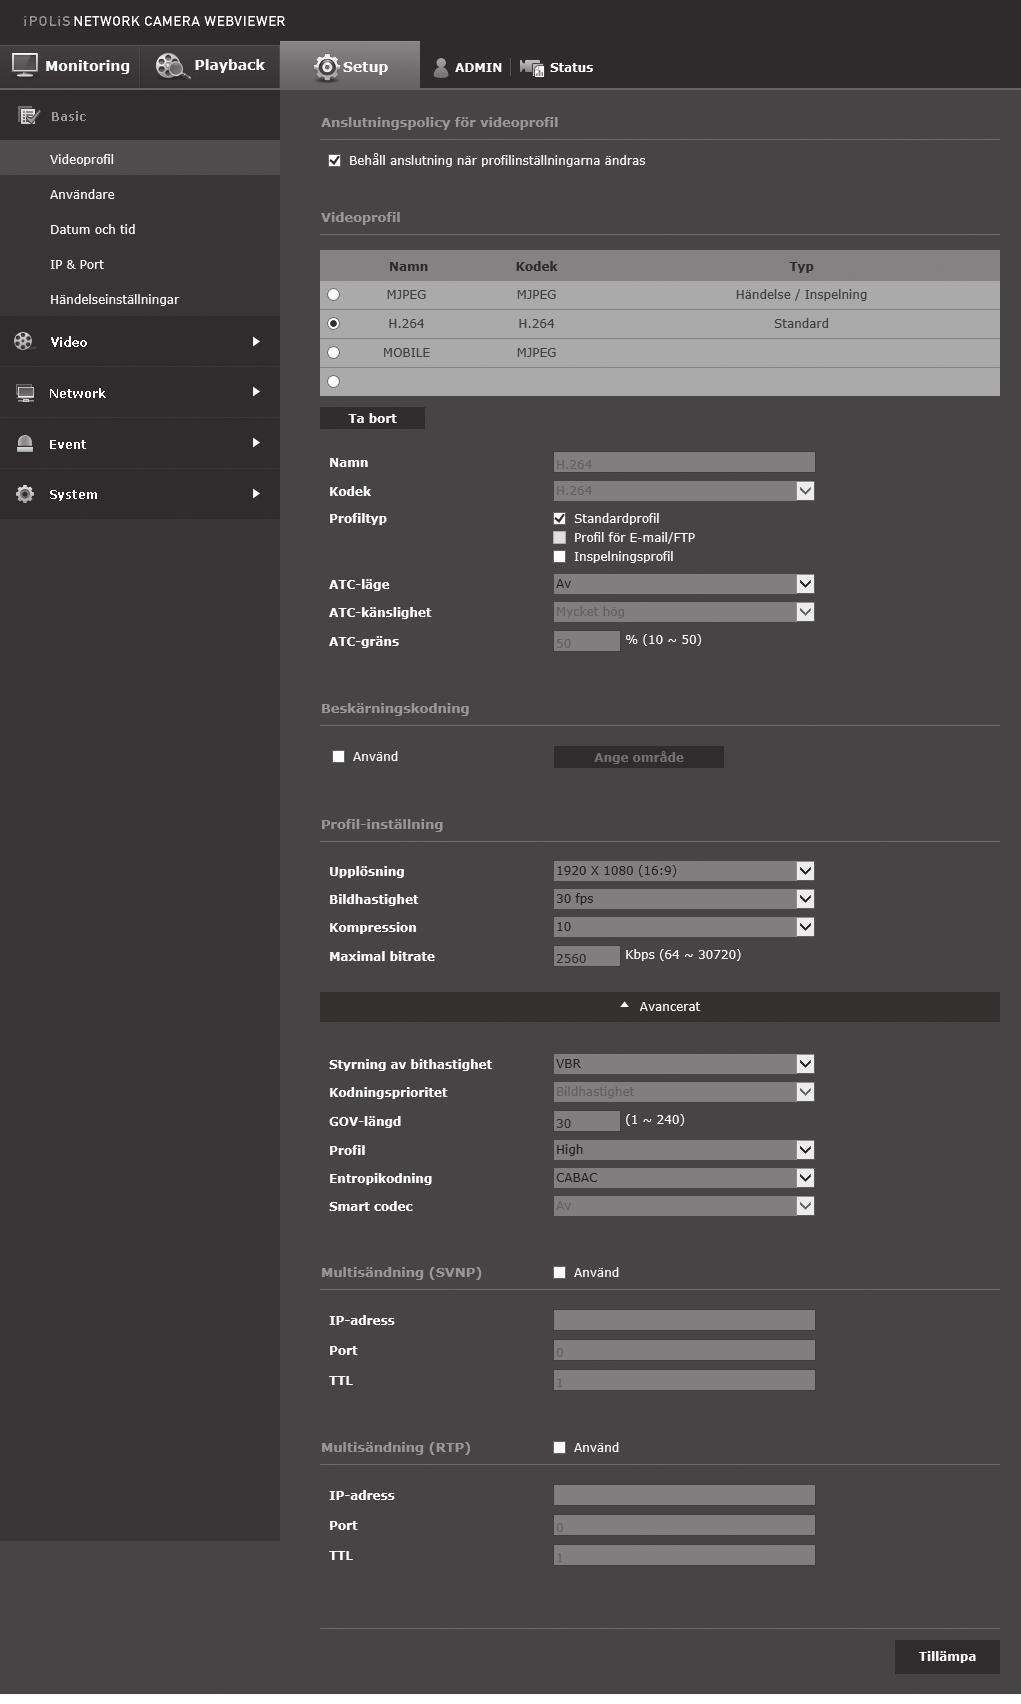Open the Styrning av bithastighet dropdown

684,1064
